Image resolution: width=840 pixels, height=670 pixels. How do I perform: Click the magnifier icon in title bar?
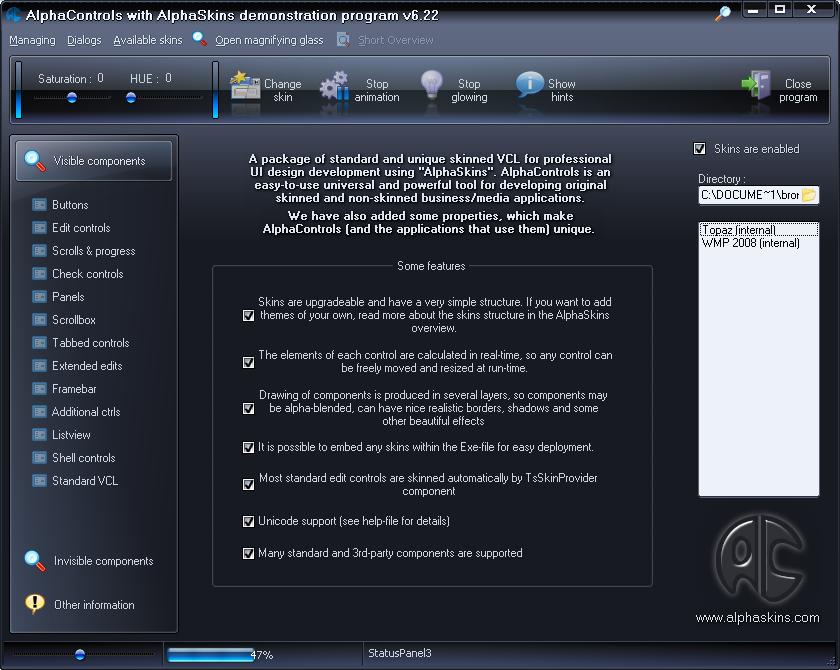point(723,13)
